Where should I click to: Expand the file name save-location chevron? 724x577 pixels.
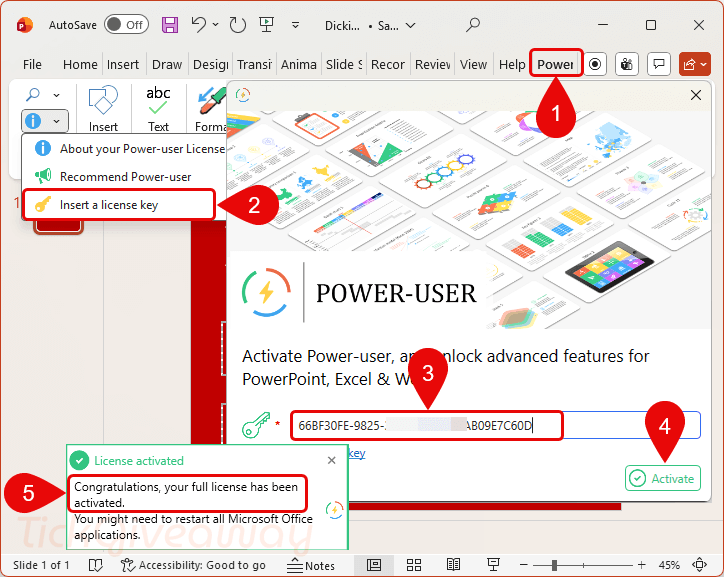[x=410, y=25]
